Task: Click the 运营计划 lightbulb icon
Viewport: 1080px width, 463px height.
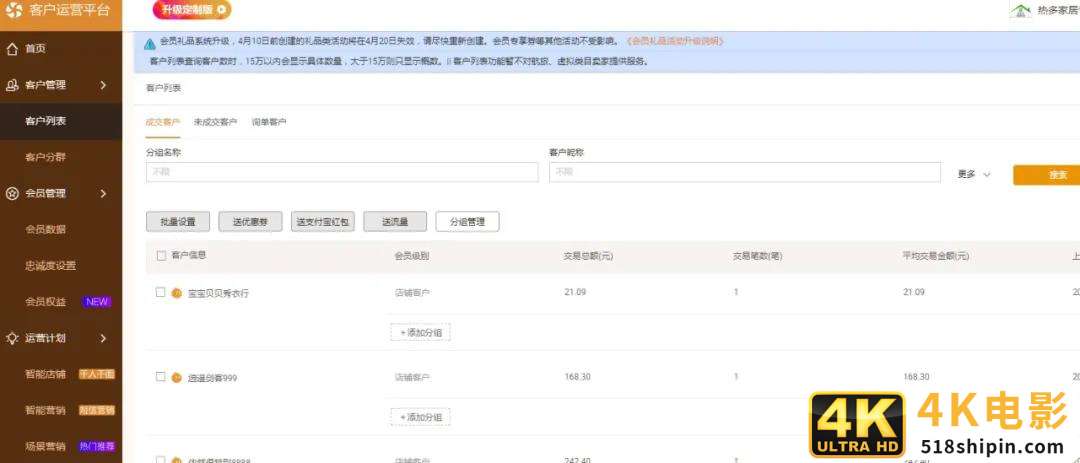Action: pos(12,338)
